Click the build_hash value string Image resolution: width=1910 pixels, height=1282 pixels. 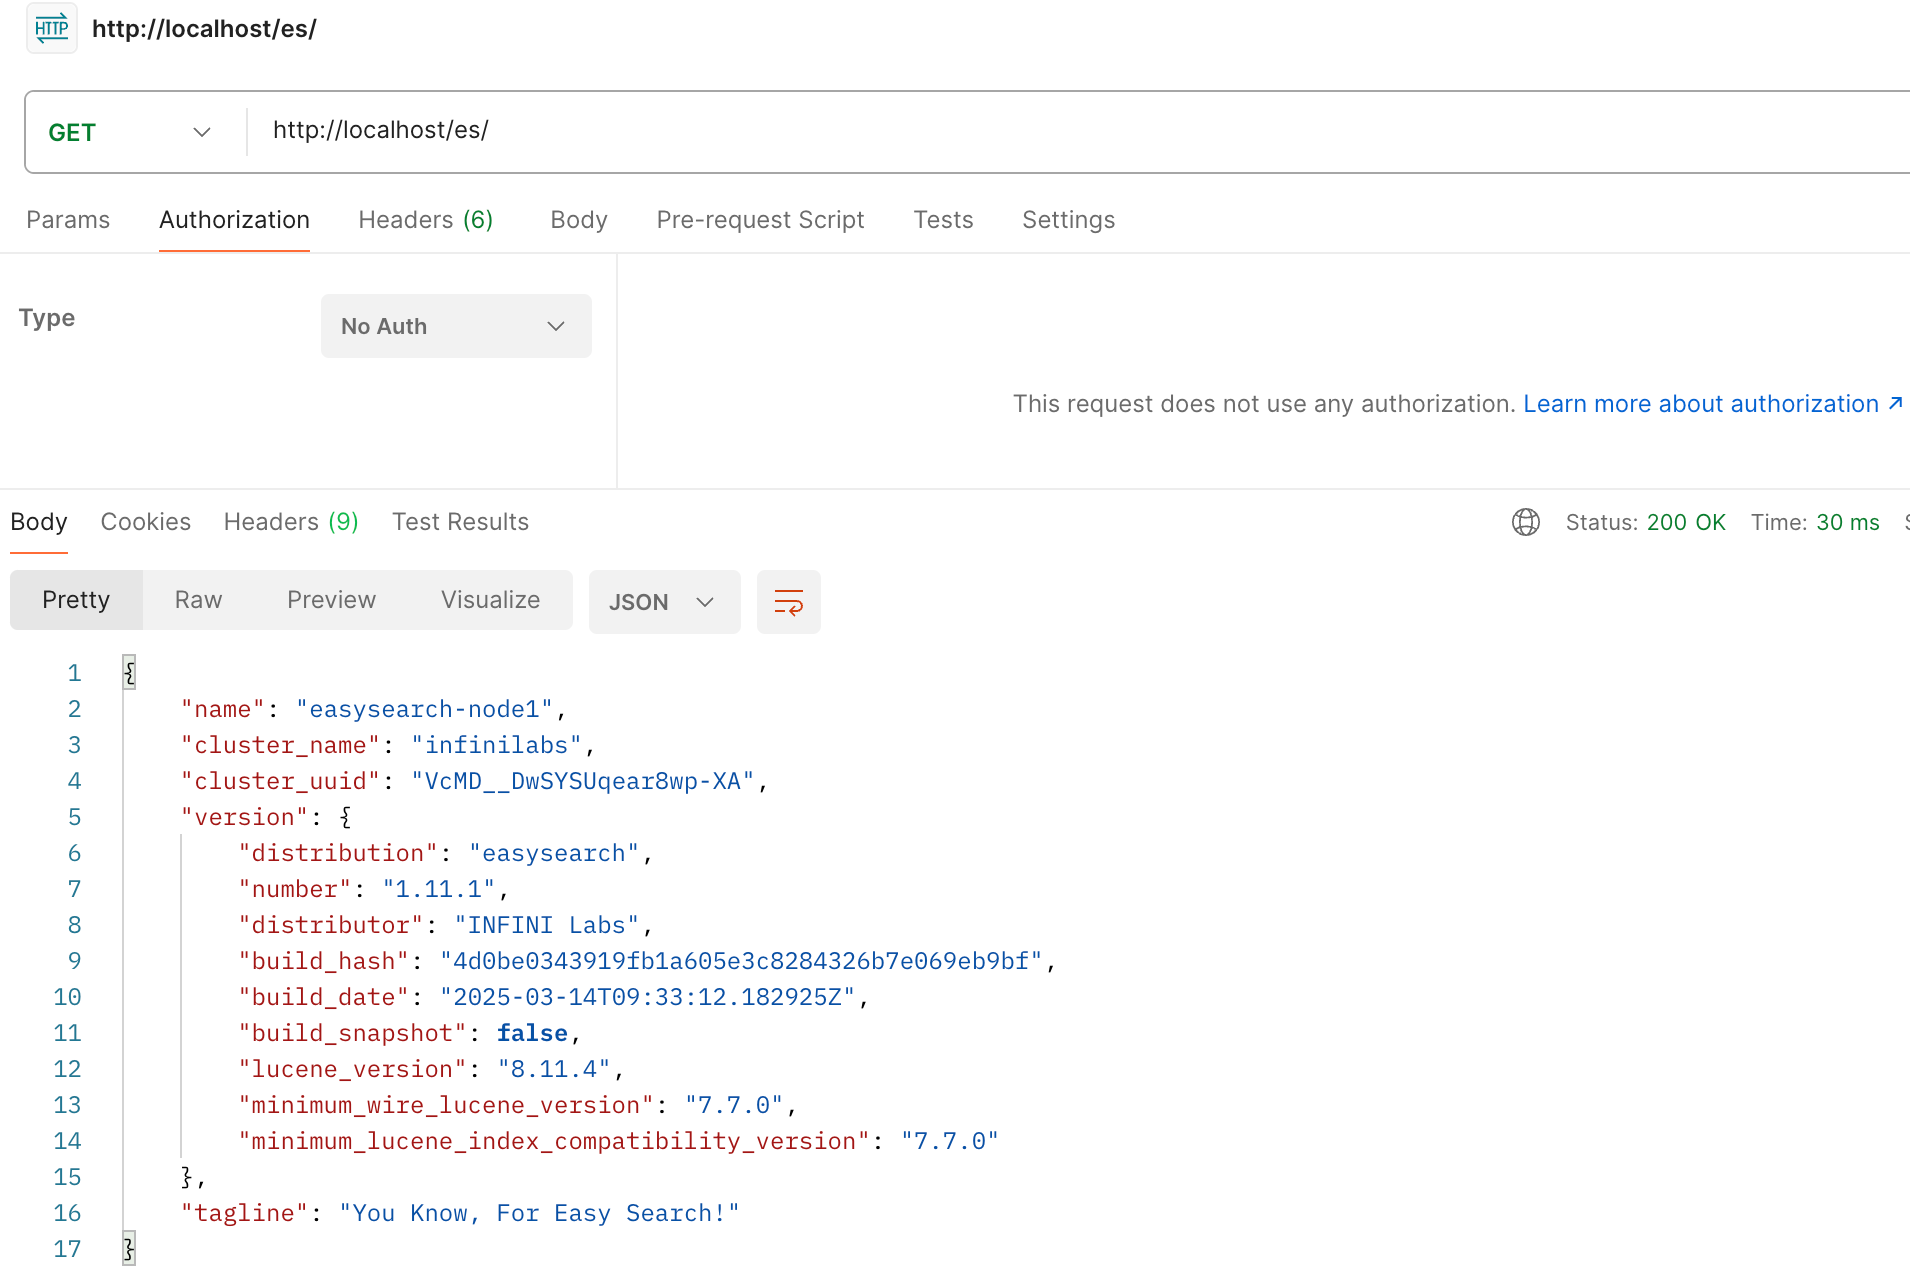[741, 961]
